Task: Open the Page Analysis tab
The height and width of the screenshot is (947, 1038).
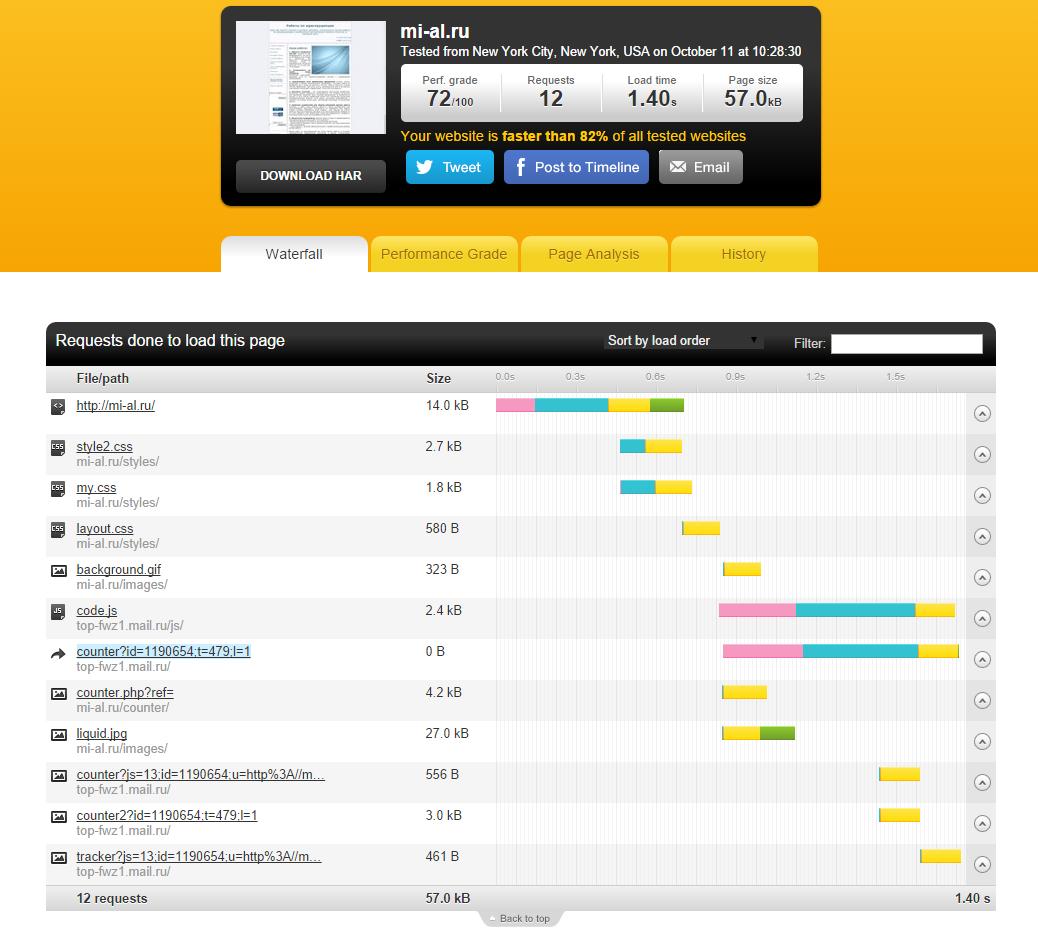Action: click(x=594, y=254)
